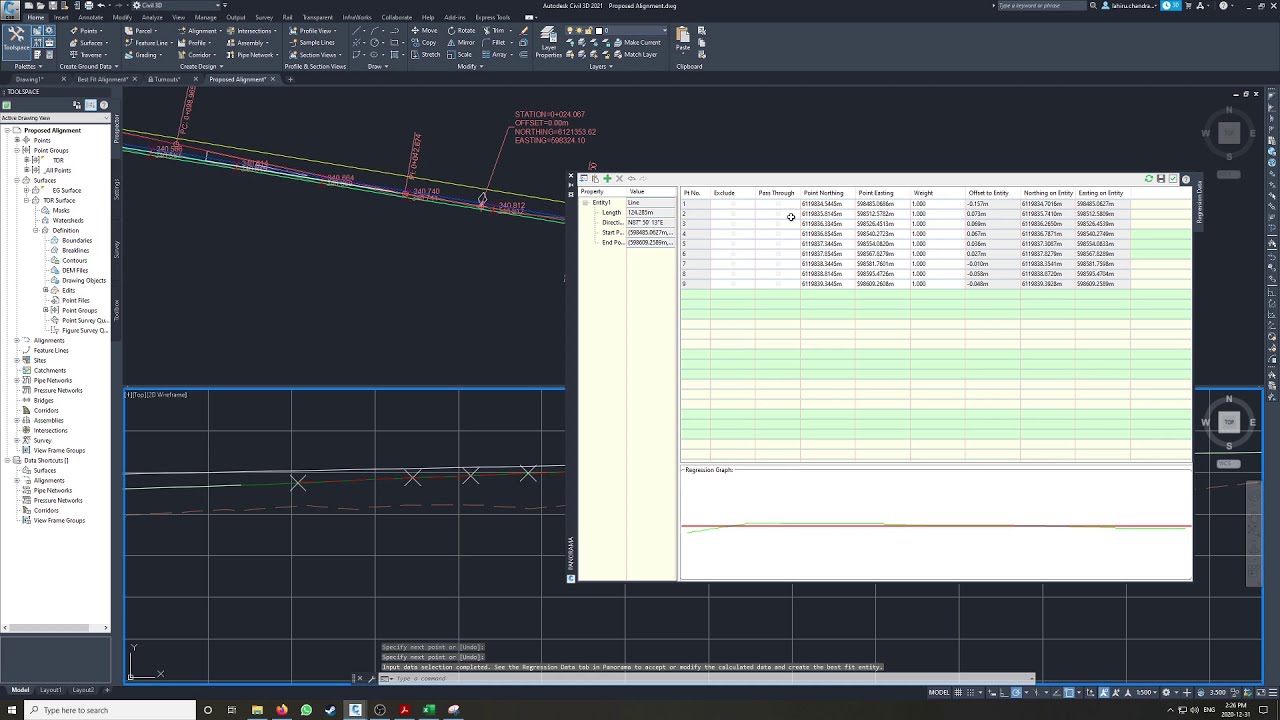
Task: Collapse the Surfaces node in Prospector tree
Action: point(17,180)
